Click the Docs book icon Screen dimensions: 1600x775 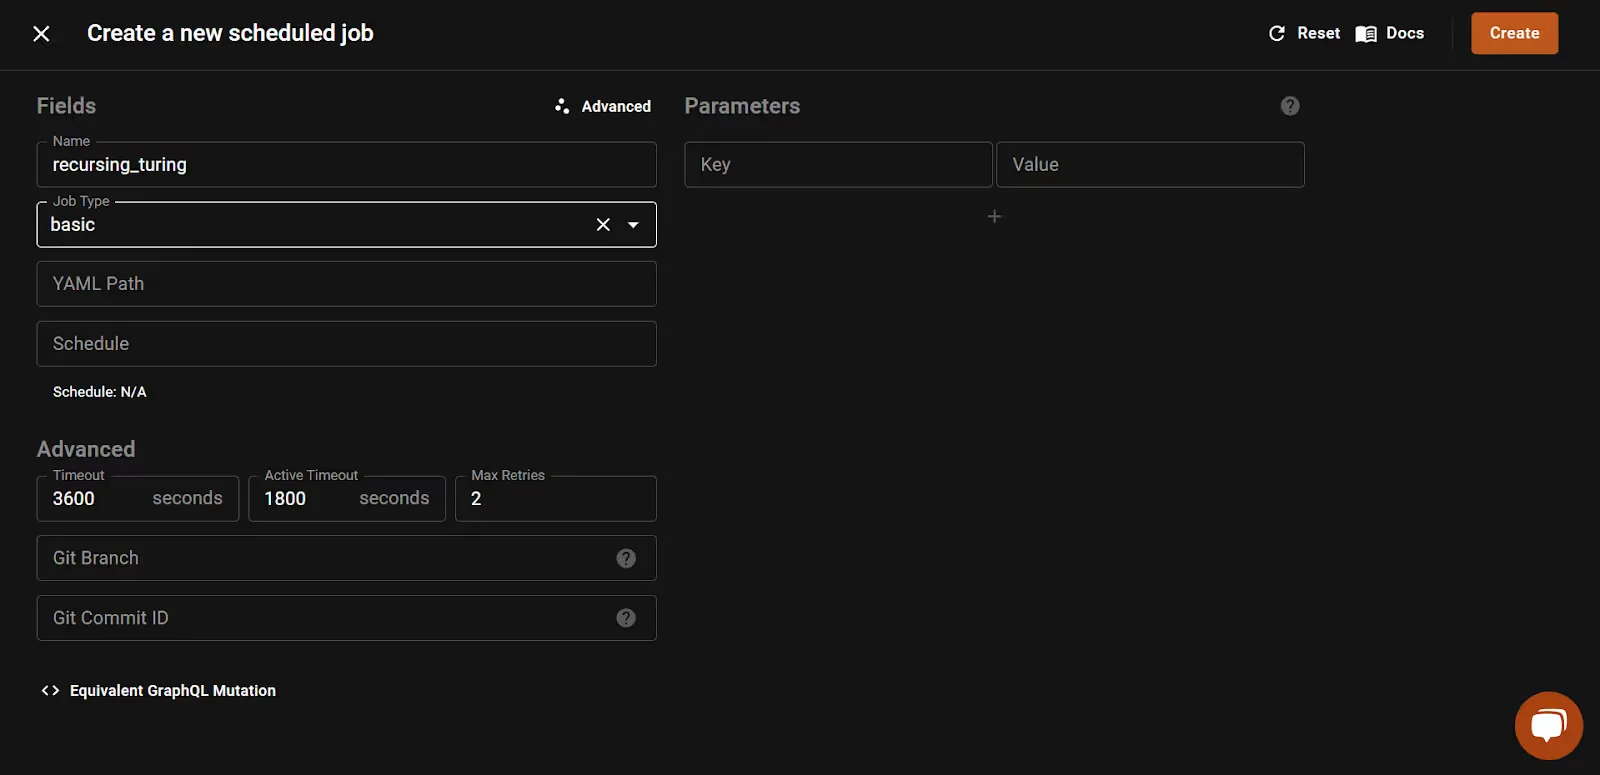tap(1366, 34)
